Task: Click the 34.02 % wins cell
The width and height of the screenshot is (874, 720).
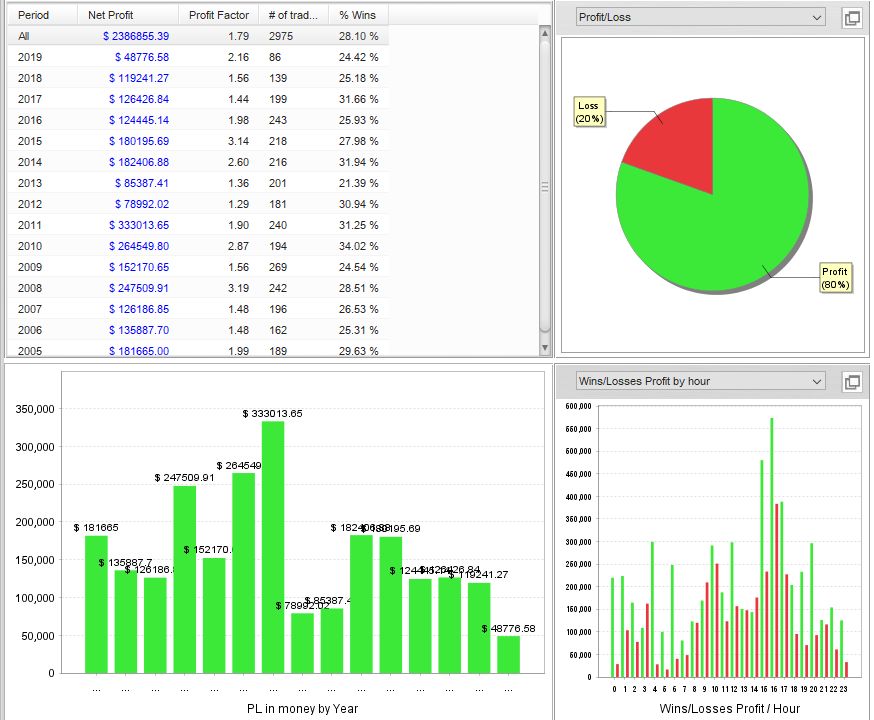Action: click(358, 246)
